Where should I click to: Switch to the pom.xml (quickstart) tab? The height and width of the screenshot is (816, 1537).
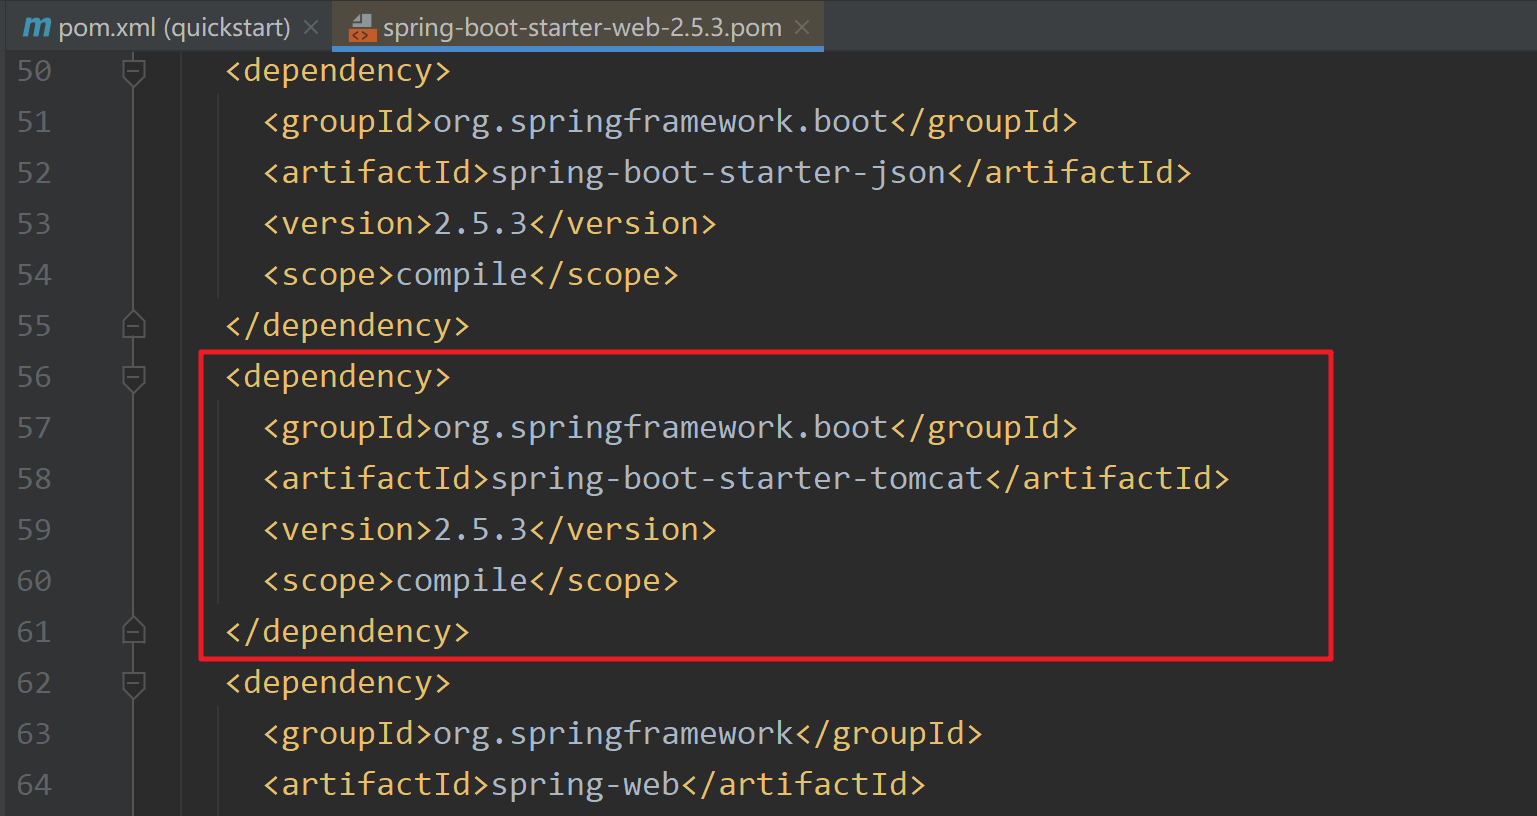tap(173, 28)
